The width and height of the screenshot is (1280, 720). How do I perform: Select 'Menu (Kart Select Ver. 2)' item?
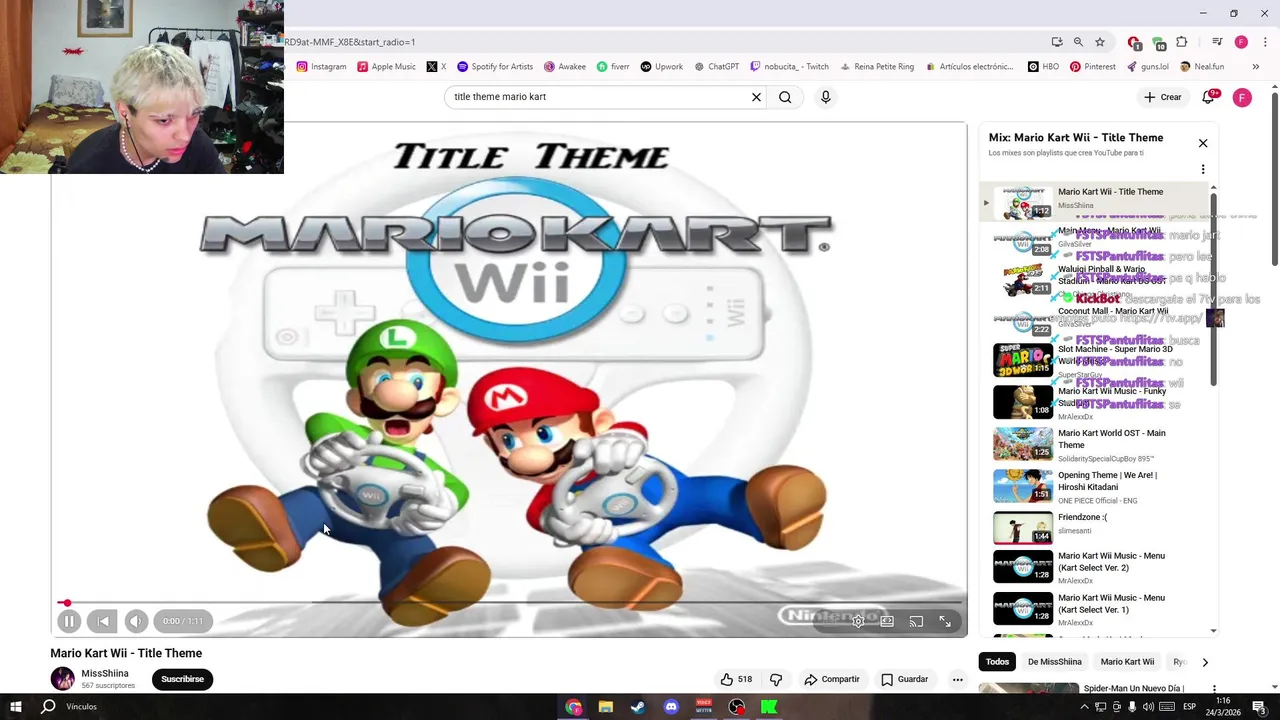(x=1095, y=567)
